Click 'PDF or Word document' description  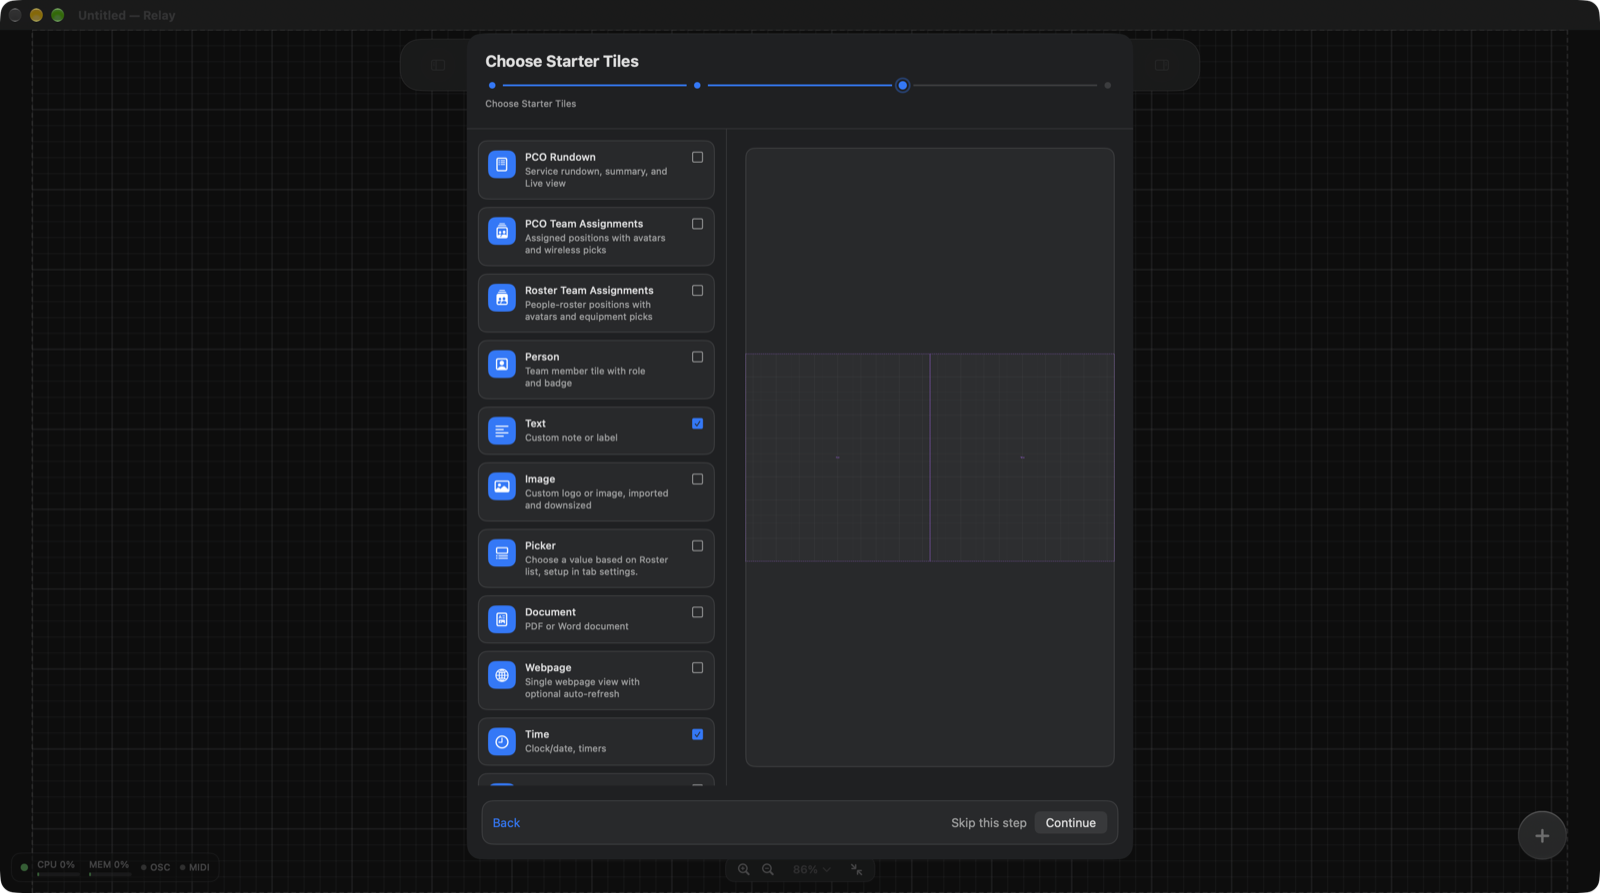coord(577,627)
